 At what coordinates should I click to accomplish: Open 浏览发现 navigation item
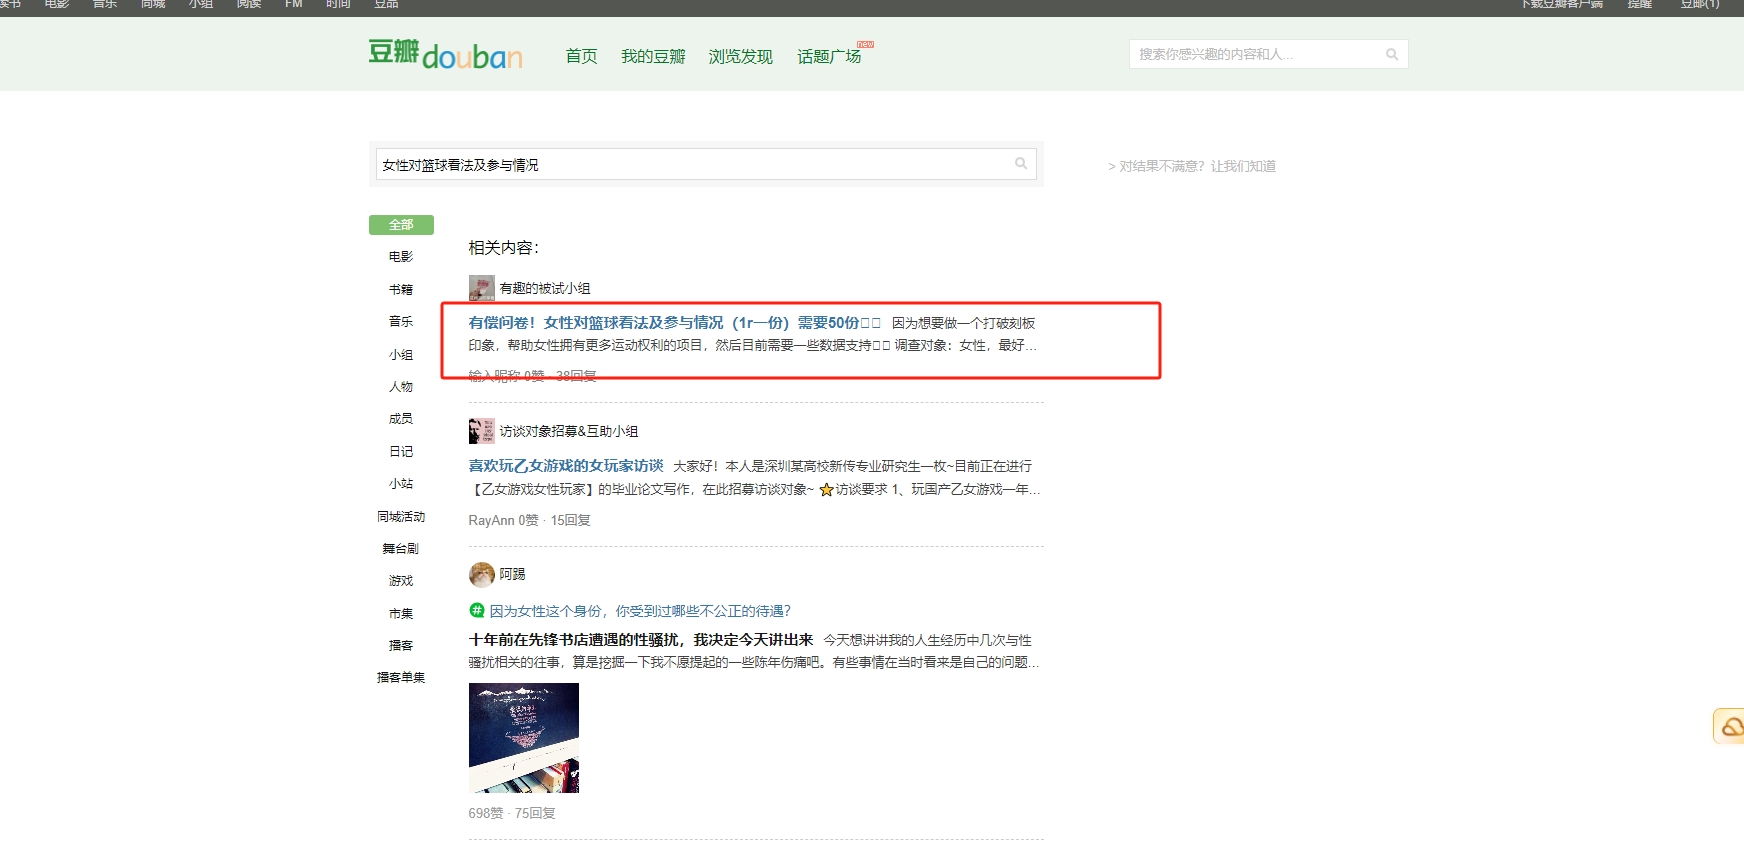coord(740,57)
